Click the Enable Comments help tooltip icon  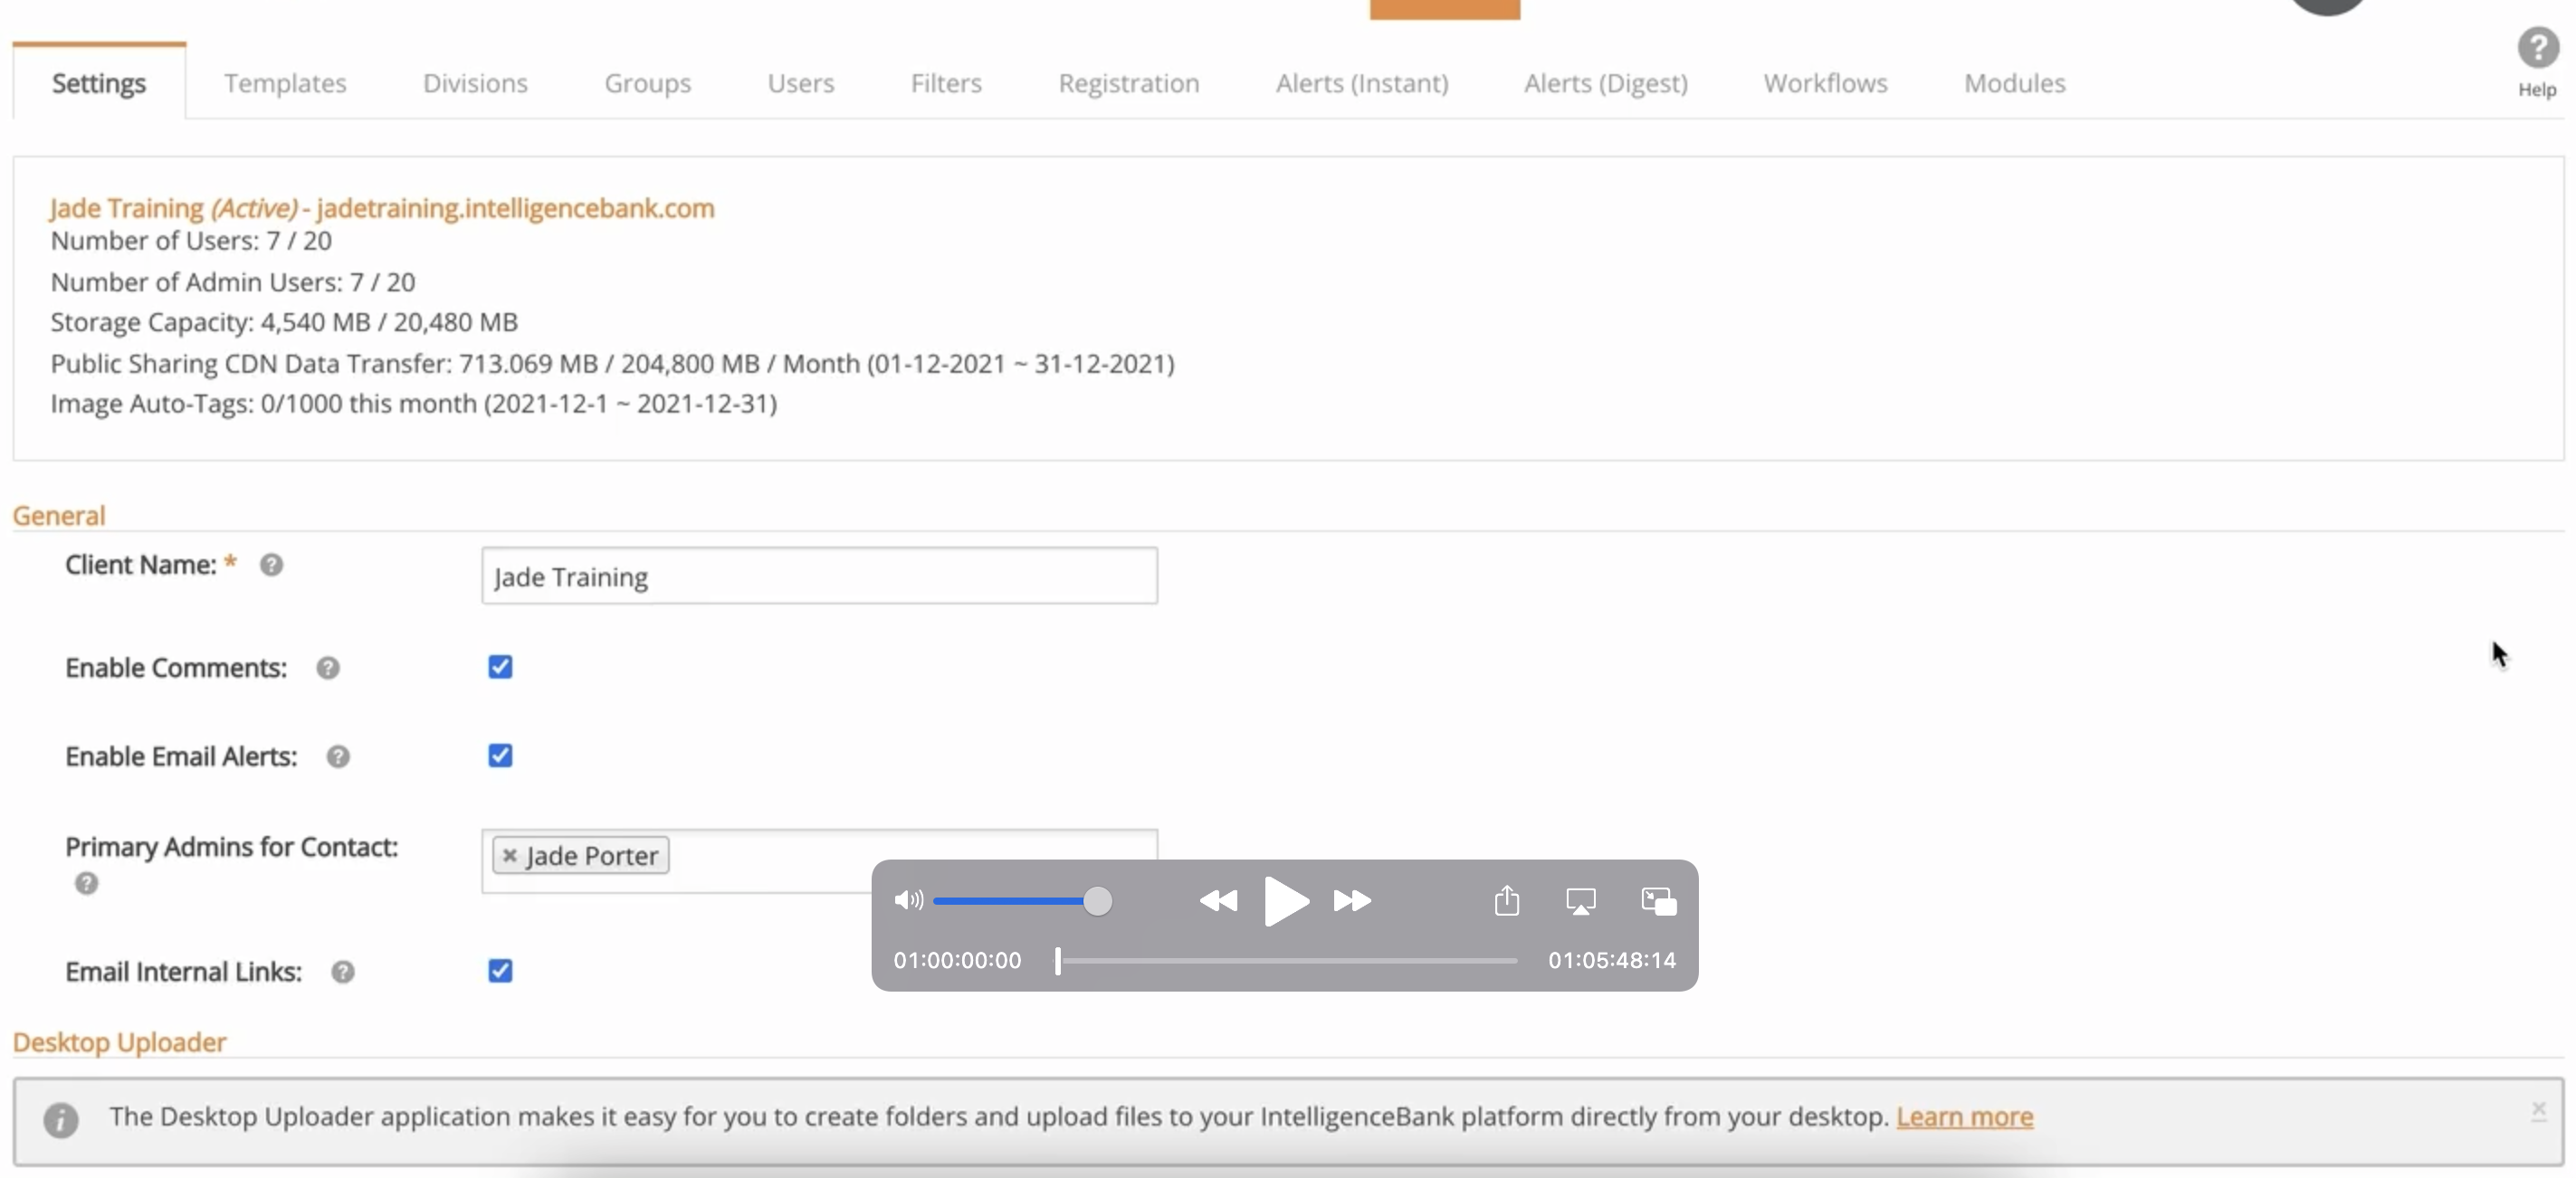coord(328,668)
